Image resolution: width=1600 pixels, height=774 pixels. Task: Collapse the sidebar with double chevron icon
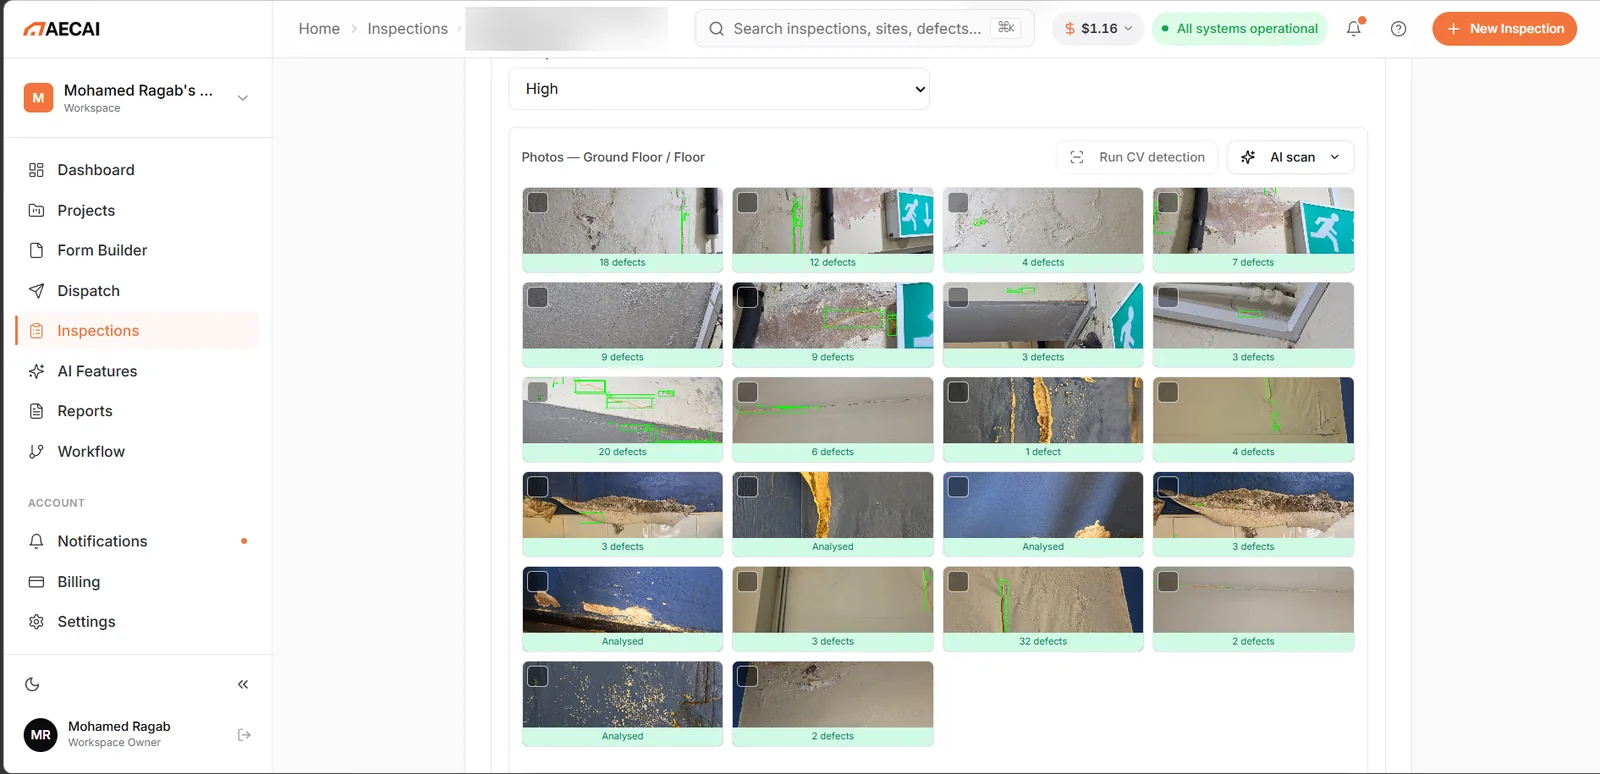(243, 685)
